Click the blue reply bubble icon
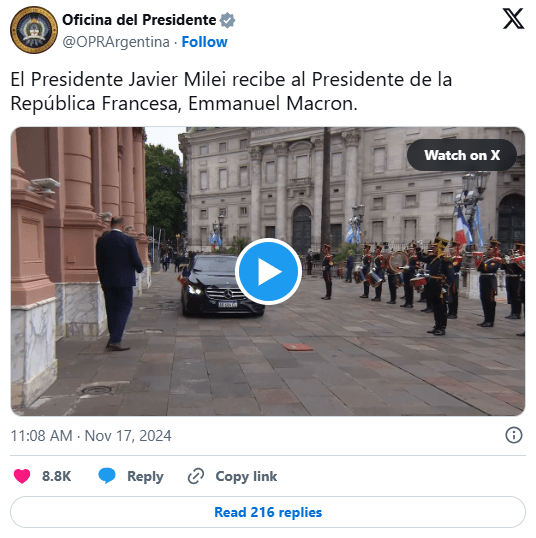 coord(107,476)
